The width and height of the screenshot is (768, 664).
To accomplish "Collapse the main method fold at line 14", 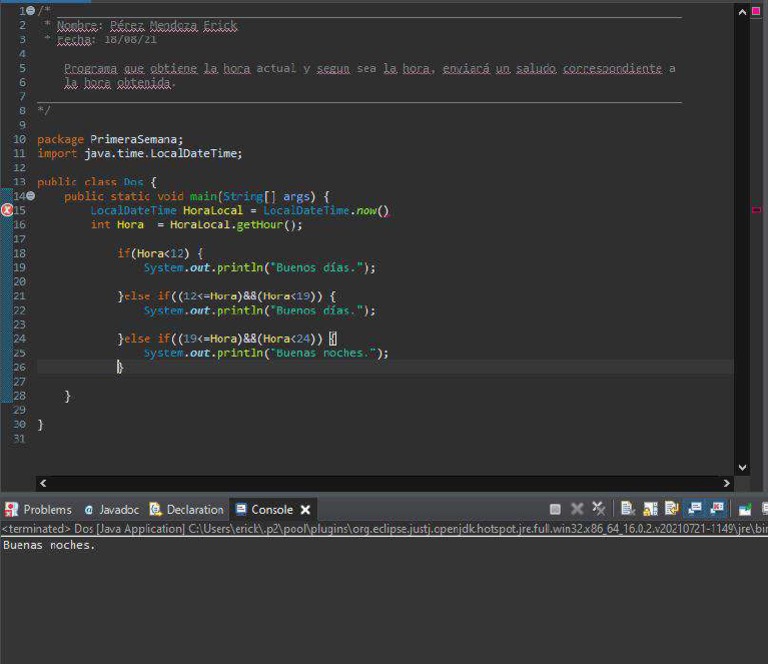I will point(30,196).
